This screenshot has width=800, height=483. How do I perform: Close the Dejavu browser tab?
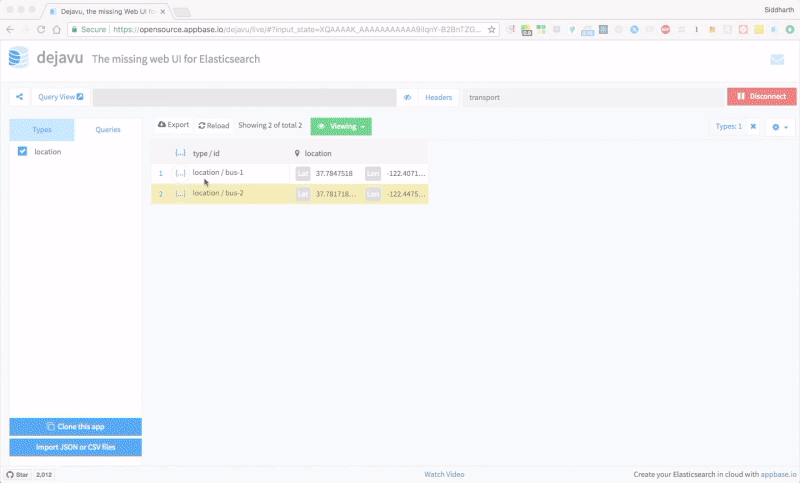click(163, 11)
